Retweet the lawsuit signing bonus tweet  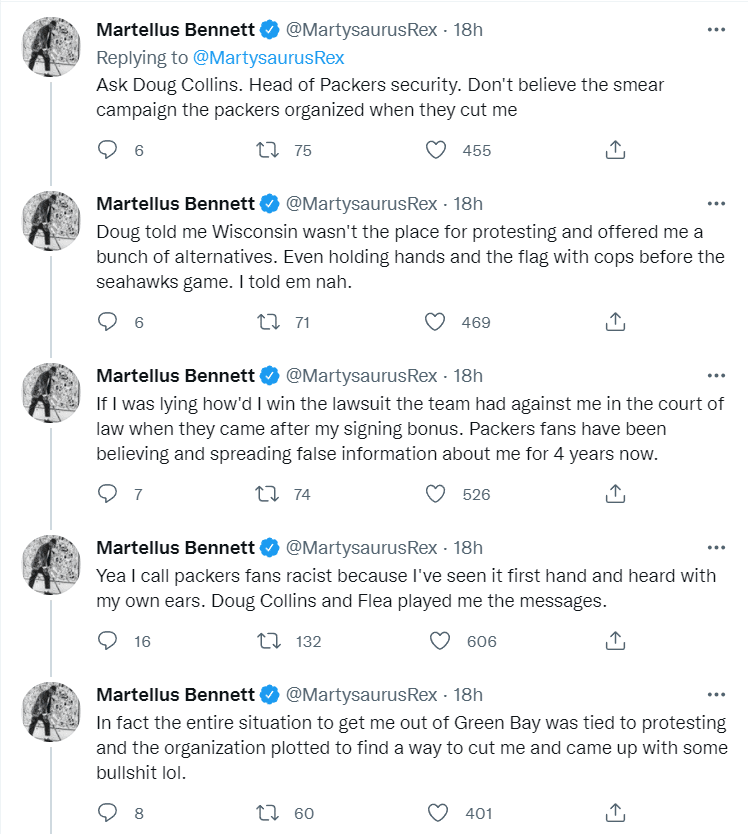coord(267,494)
